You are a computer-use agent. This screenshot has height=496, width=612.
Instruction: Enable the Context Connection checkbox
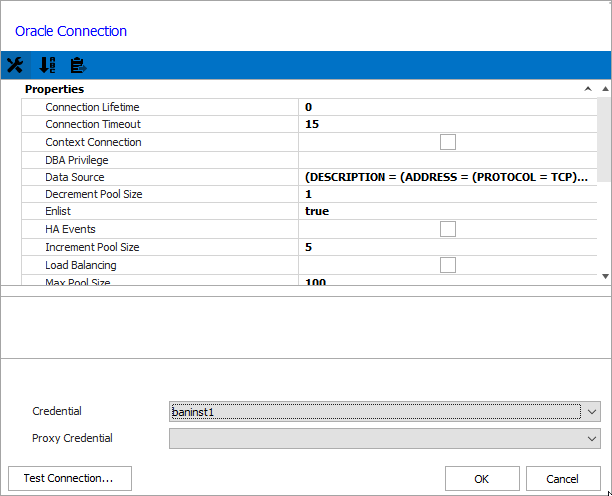[448, 142]
